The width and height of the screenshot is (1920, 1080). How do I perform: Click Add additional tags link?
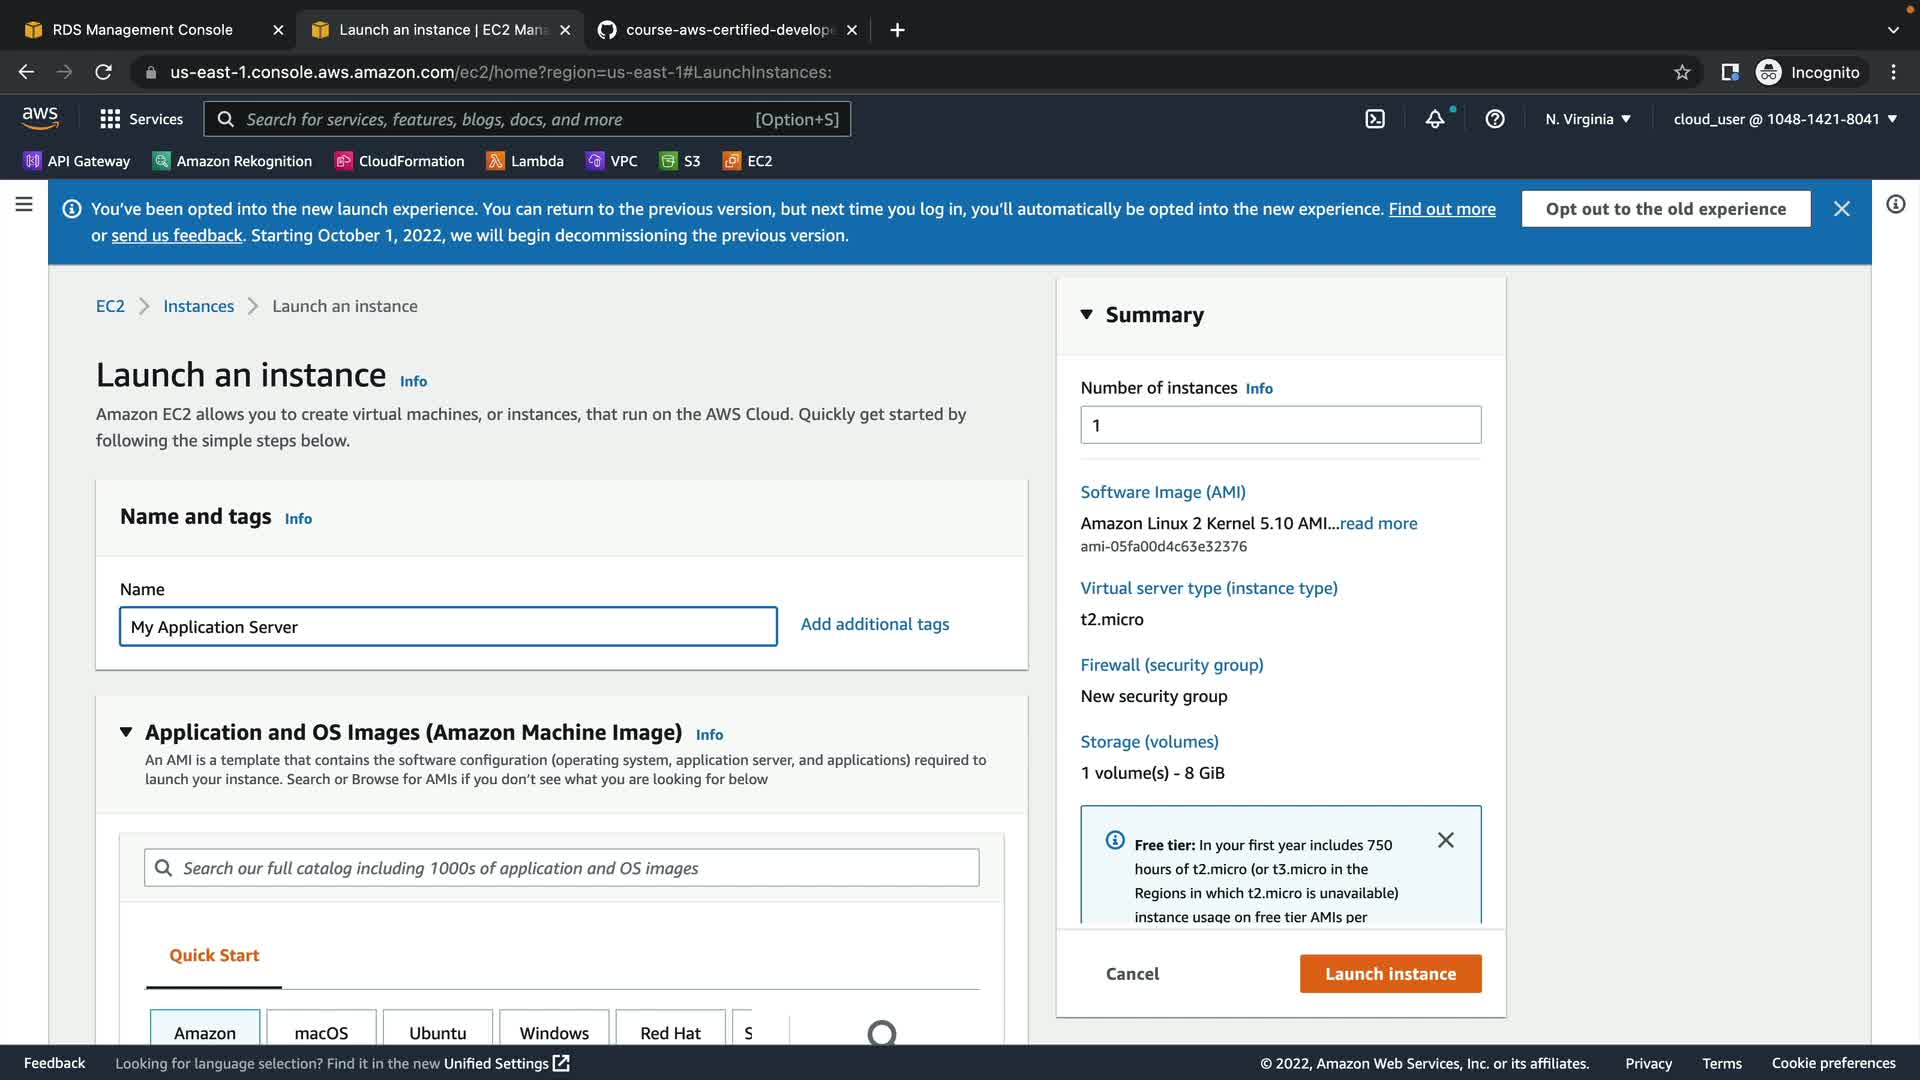point(874,624)
